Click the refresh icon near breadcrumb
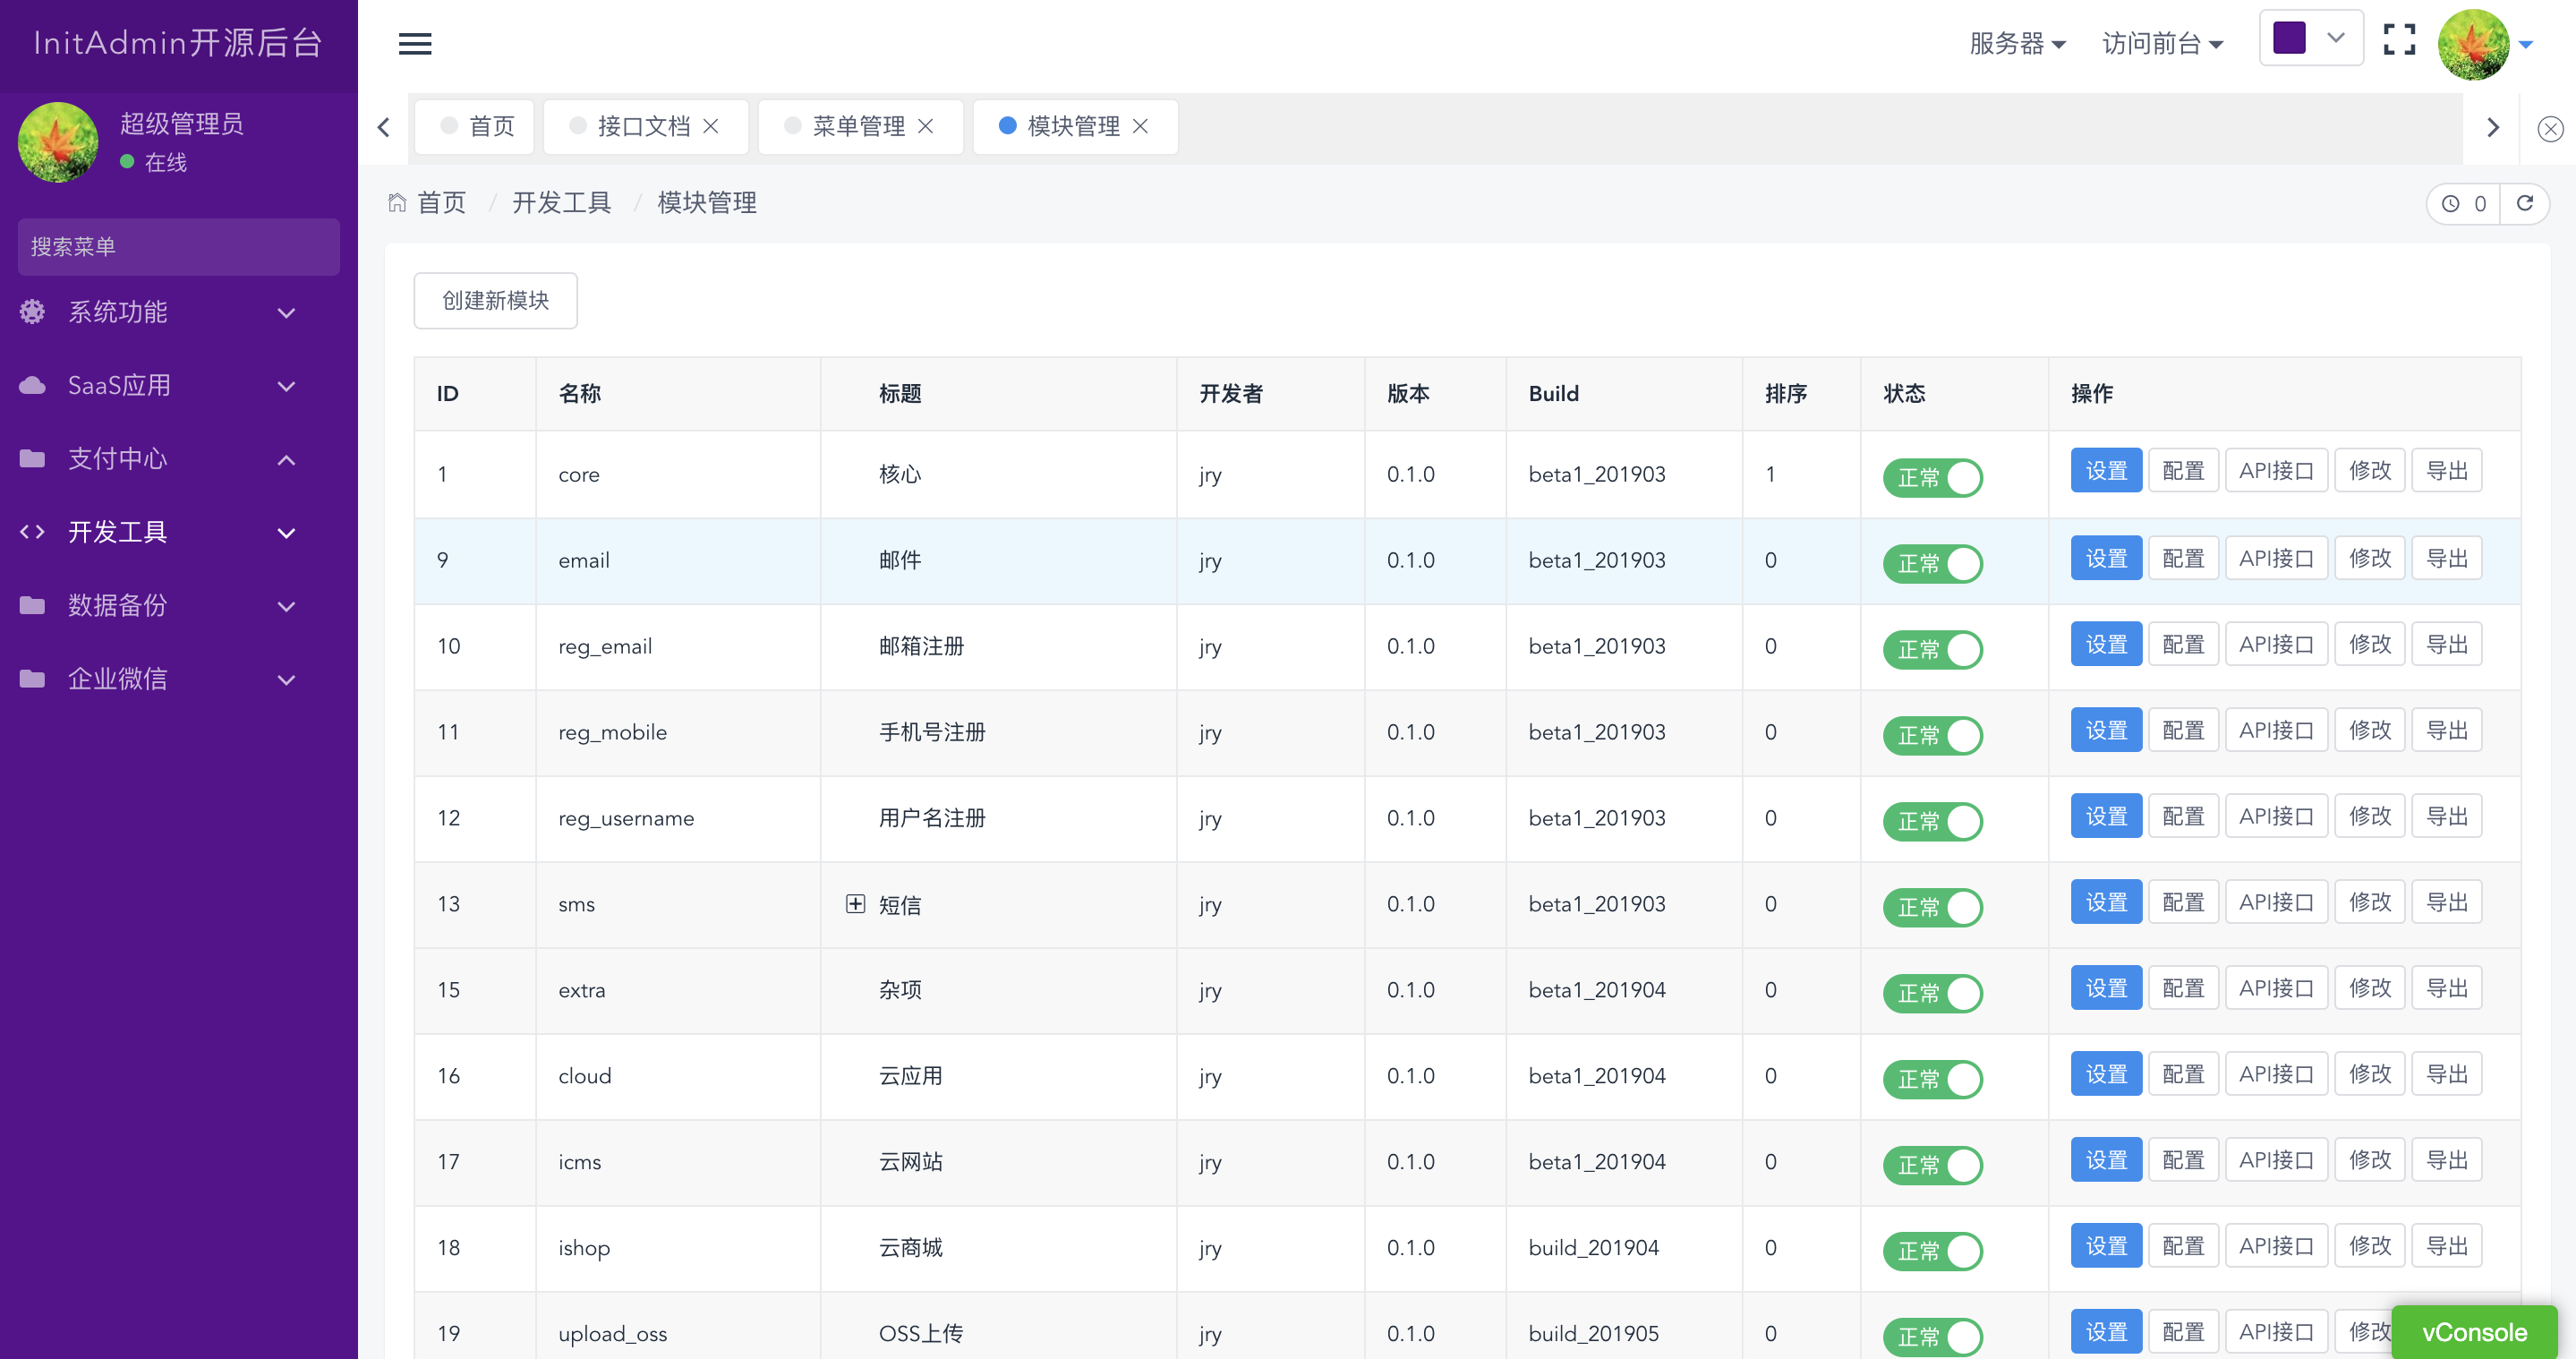The image size is (2576, 1359). point(2524,204)
